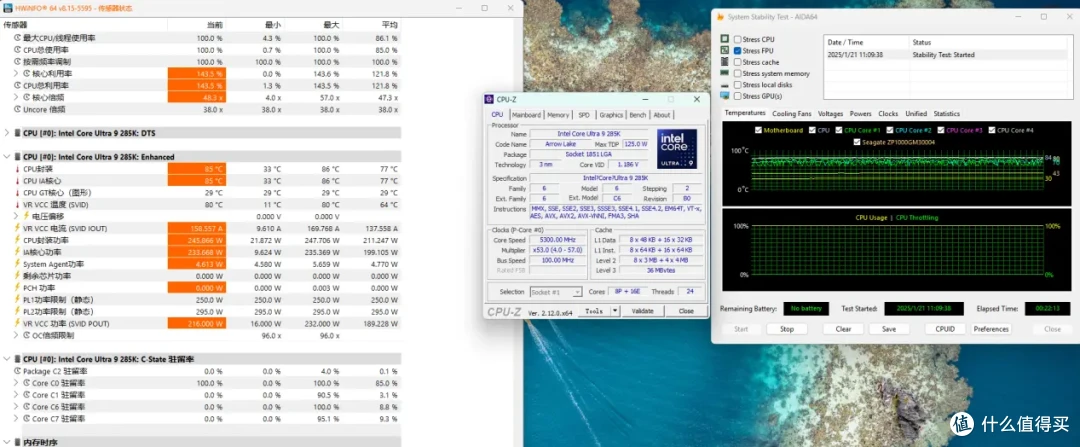Enable the Stress CPU checkbox
The image size is (1080, 447).
(738, 39)
